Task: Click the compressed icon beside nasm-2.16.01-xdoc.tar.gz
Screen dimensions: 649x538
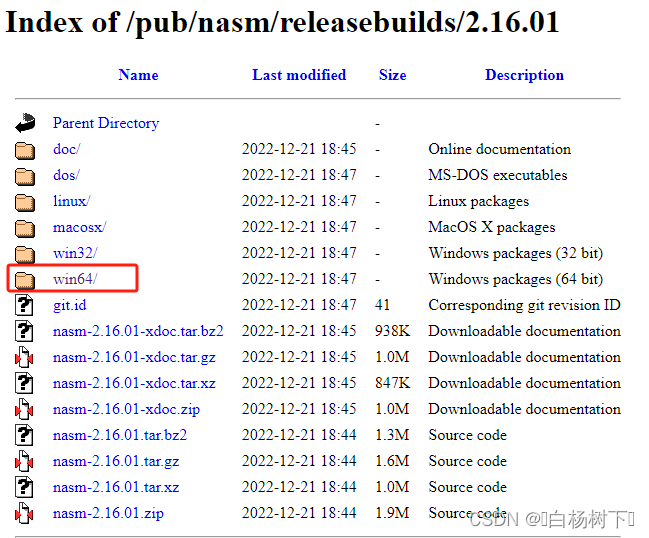Action: (x=24, y=357)
